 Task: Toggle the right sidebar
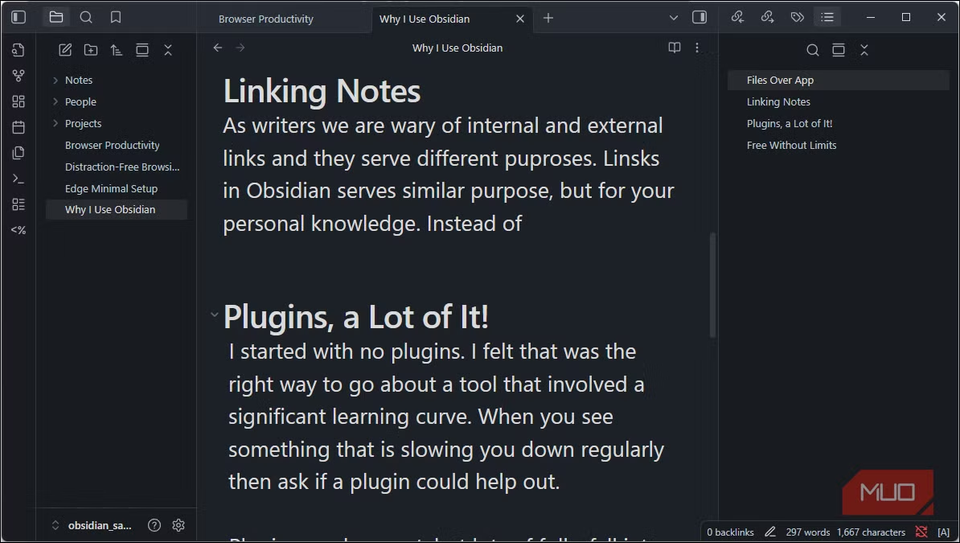click(699, 17)
